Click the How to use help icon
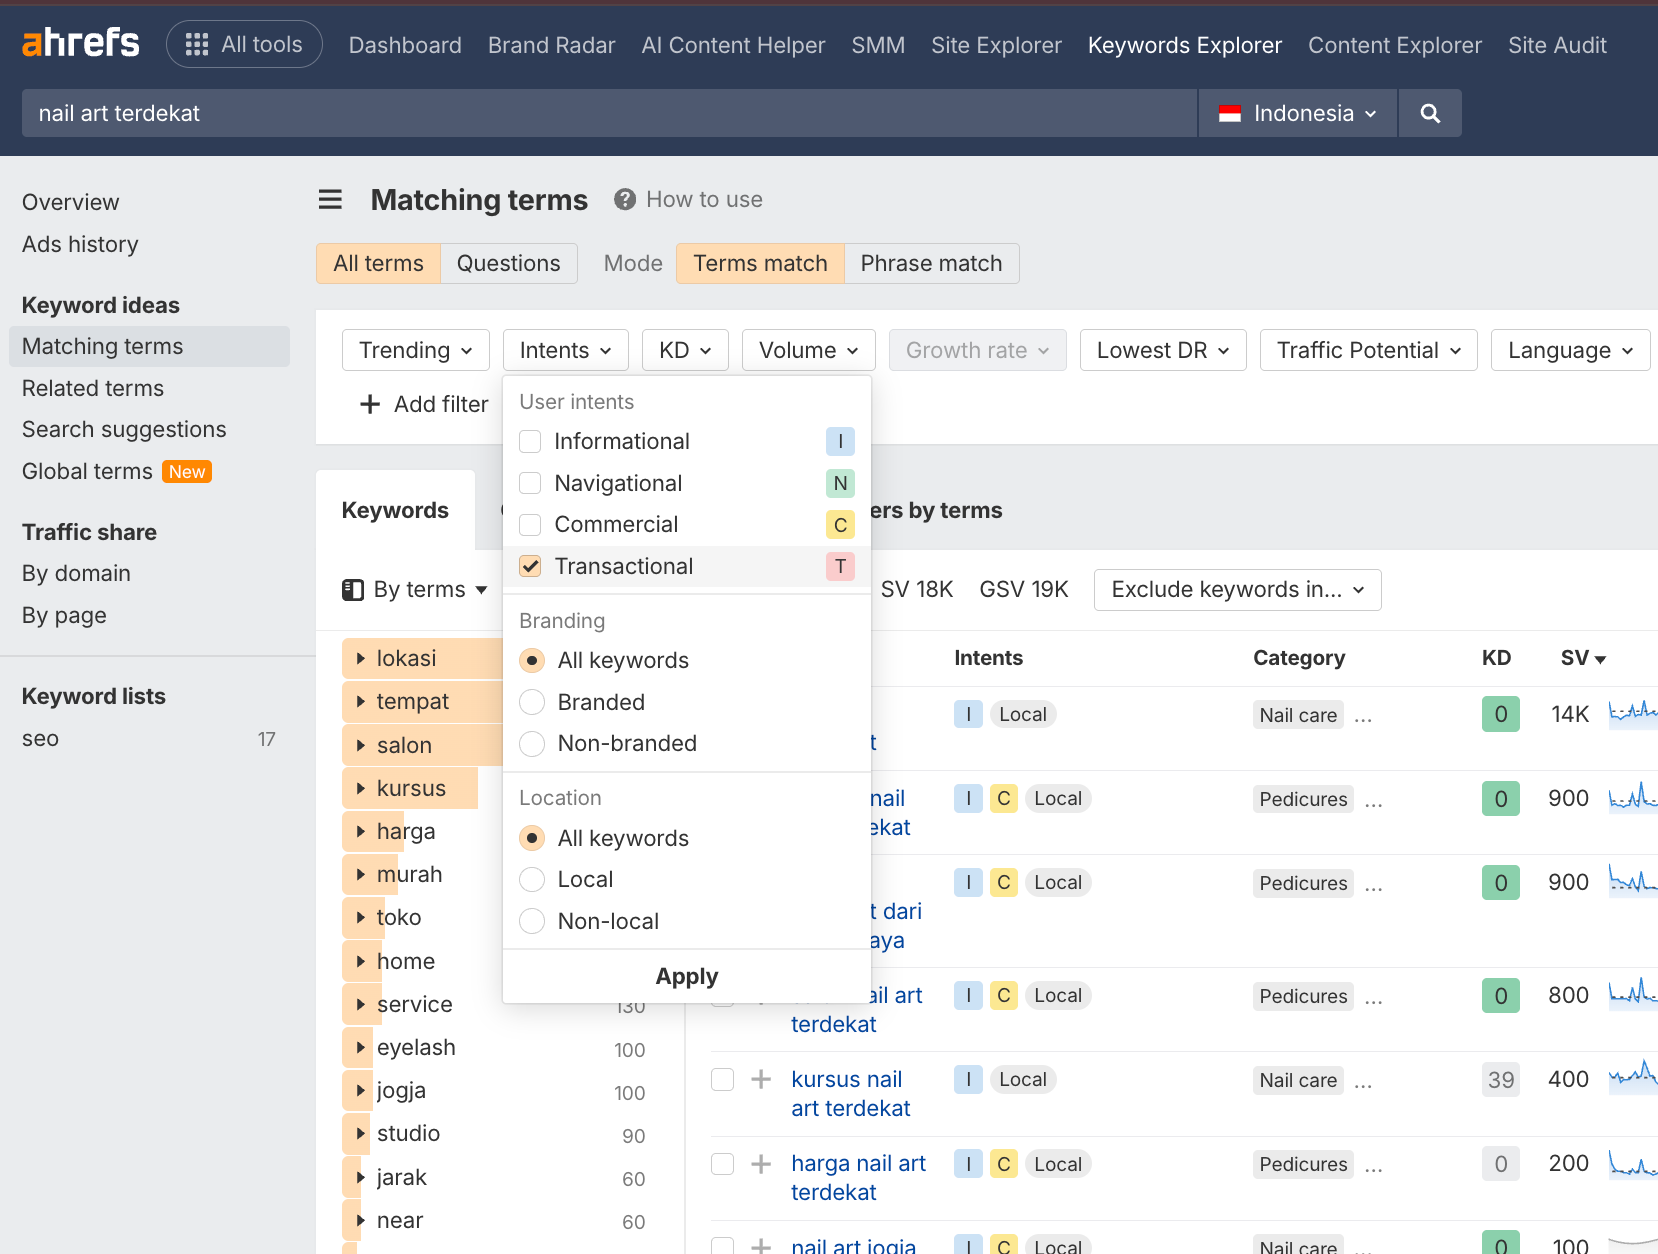Image resolution: width=1658 pixels, height=1254 pixels. click(x=624, y=199)
